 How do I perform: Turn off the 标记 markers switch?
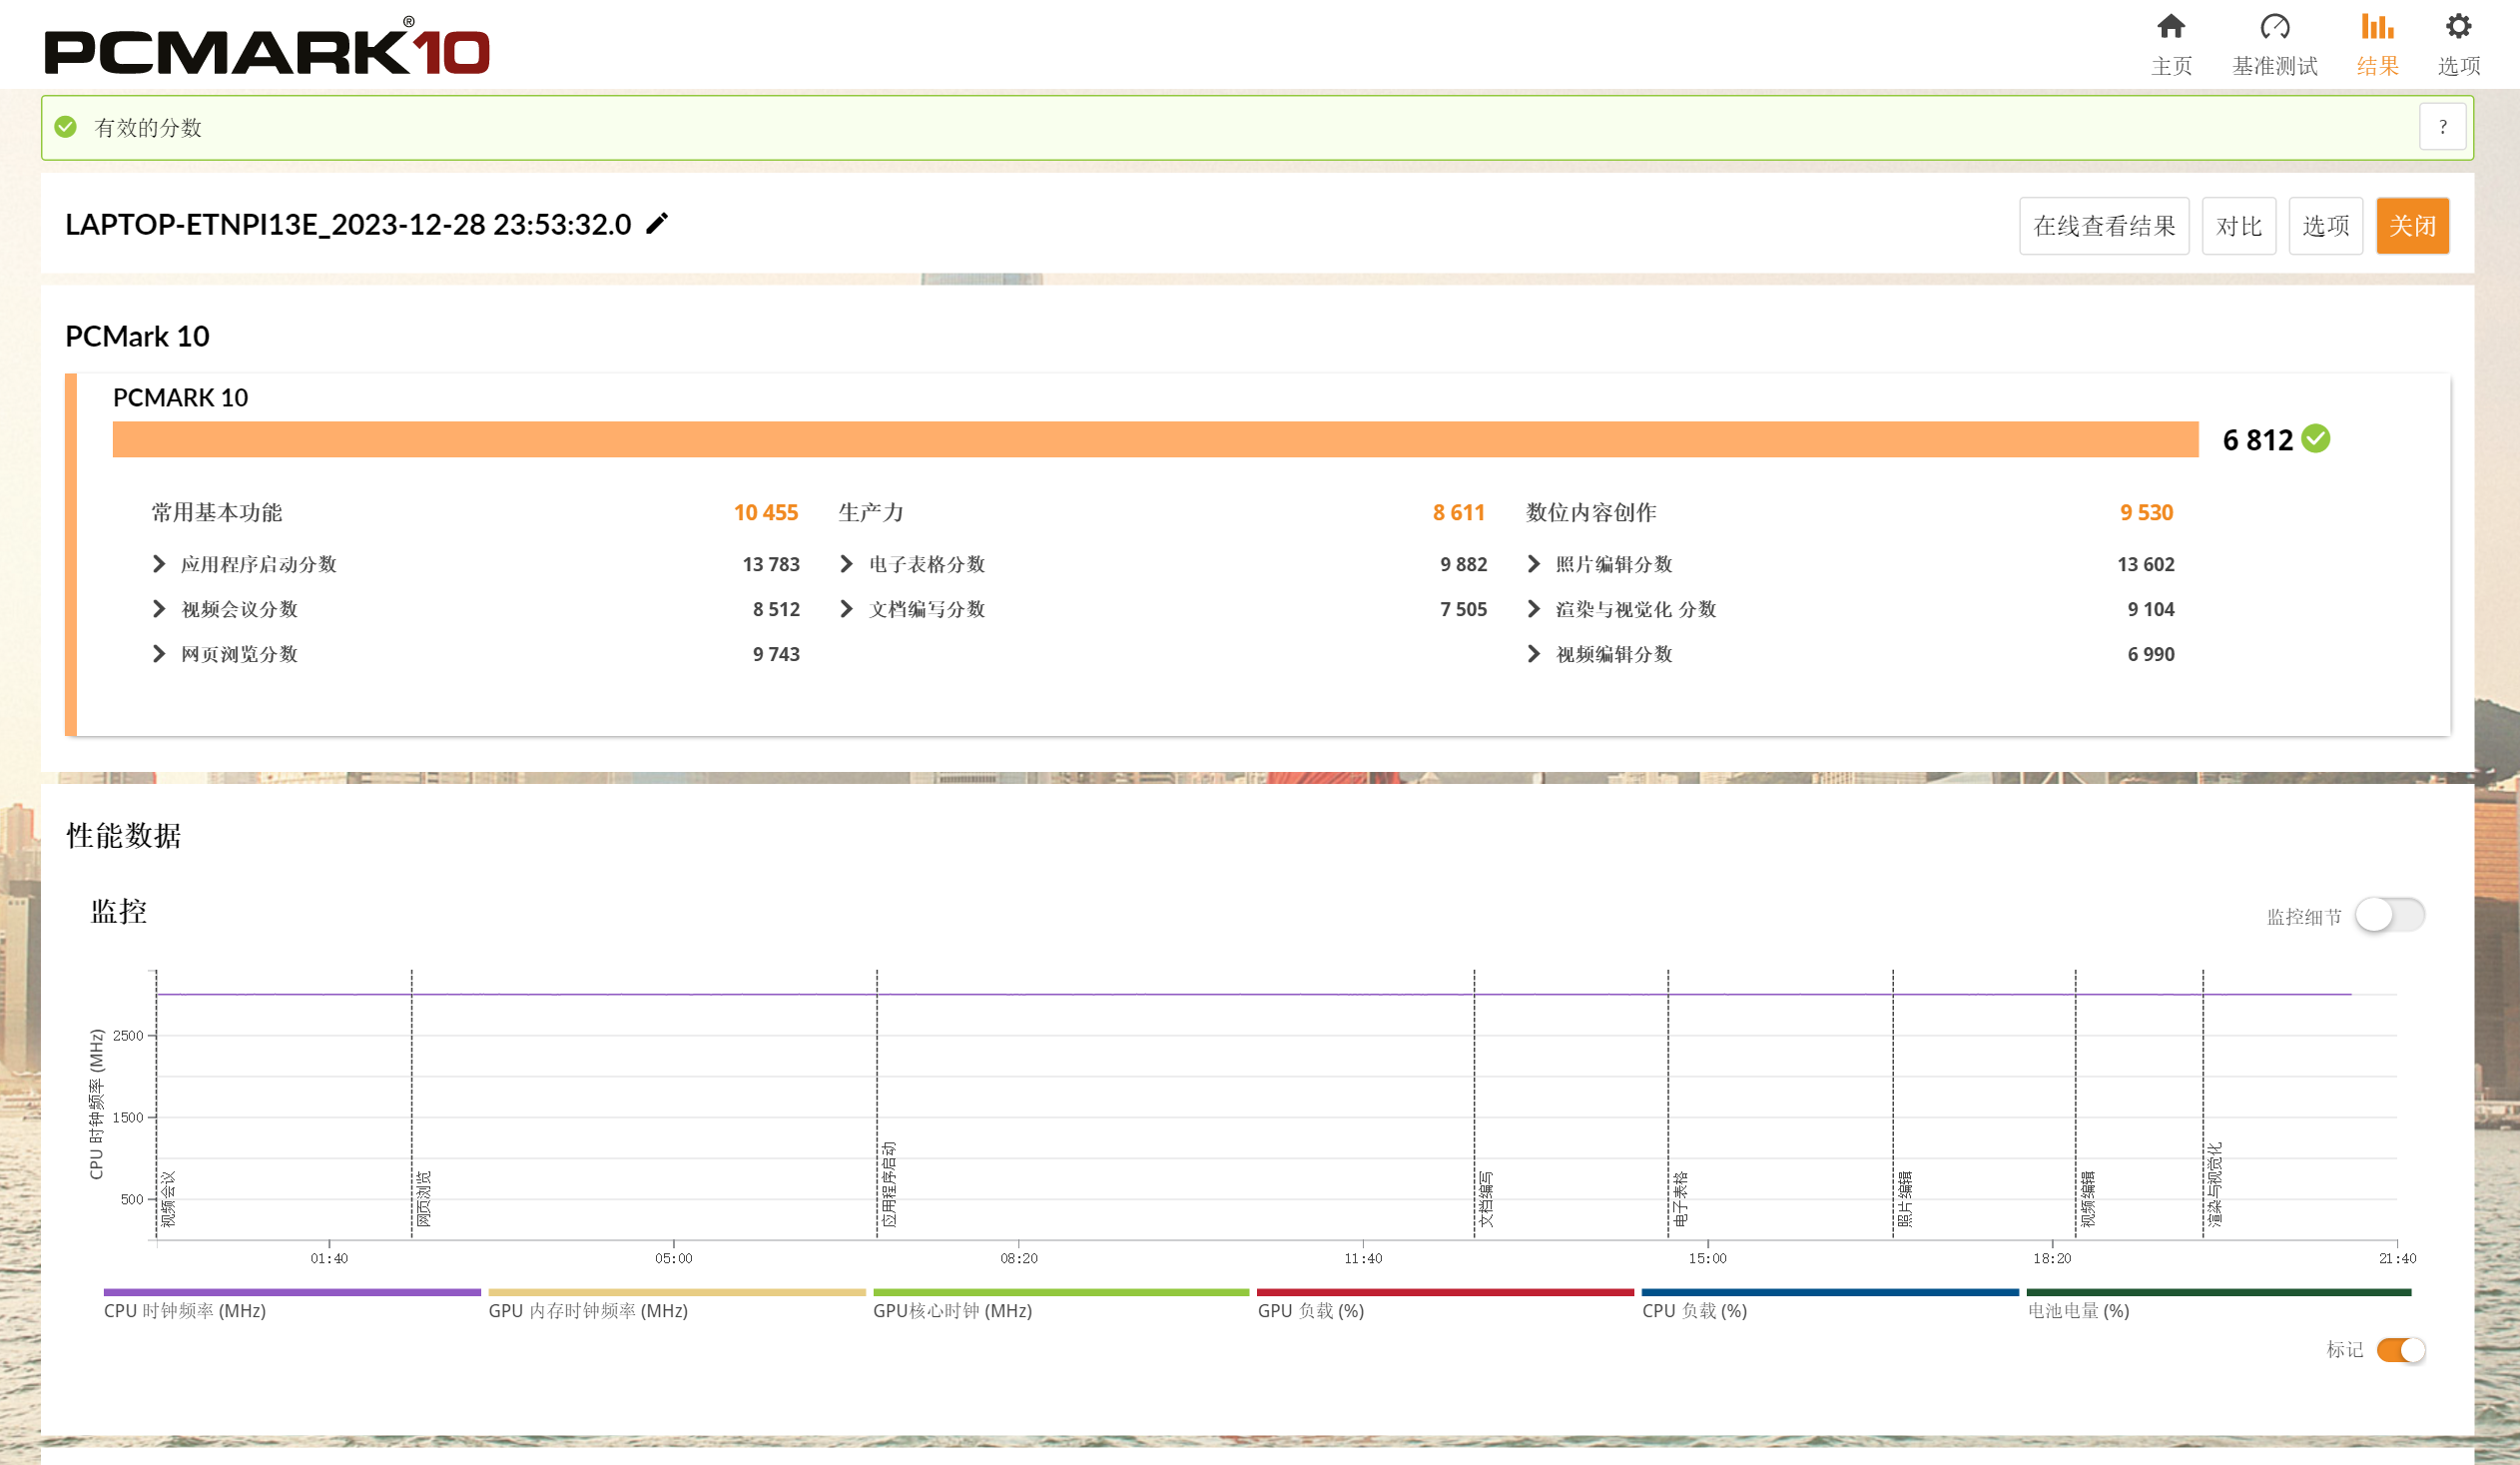(x=2401, y=1350)
